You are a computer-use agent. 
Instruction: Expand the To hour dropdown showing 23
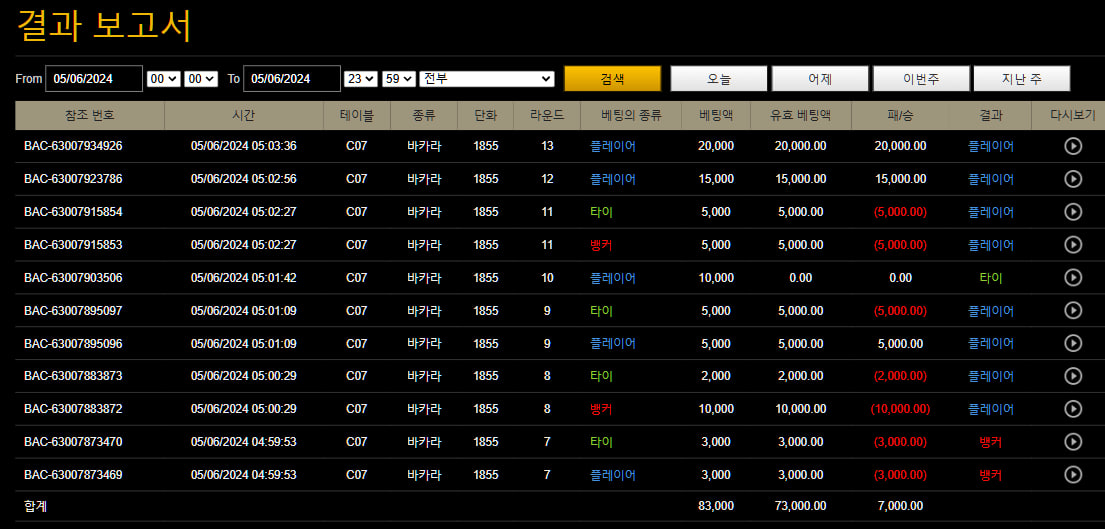pos(361,79)
